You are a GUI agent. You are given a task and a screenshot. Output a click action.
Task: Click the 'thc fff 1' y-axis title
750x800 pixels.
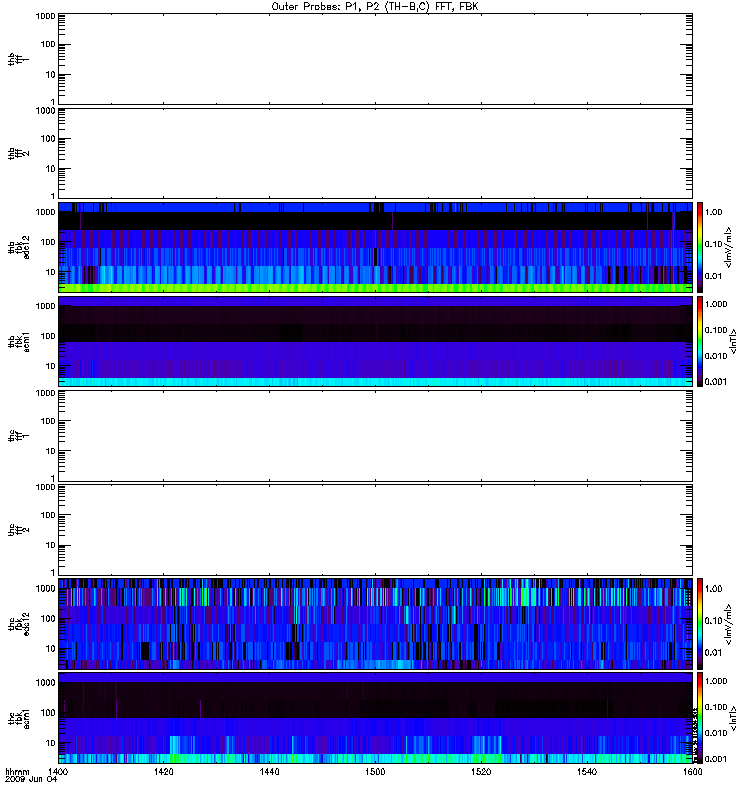click(18, 436)
